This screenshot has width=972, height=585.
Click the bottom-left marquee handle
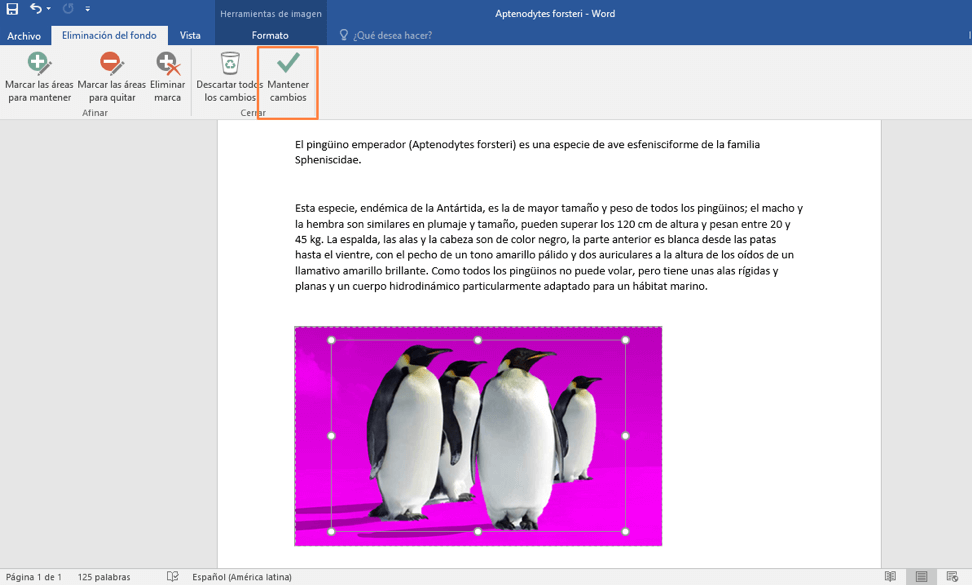pyautogui.click(x=331, y=532)
